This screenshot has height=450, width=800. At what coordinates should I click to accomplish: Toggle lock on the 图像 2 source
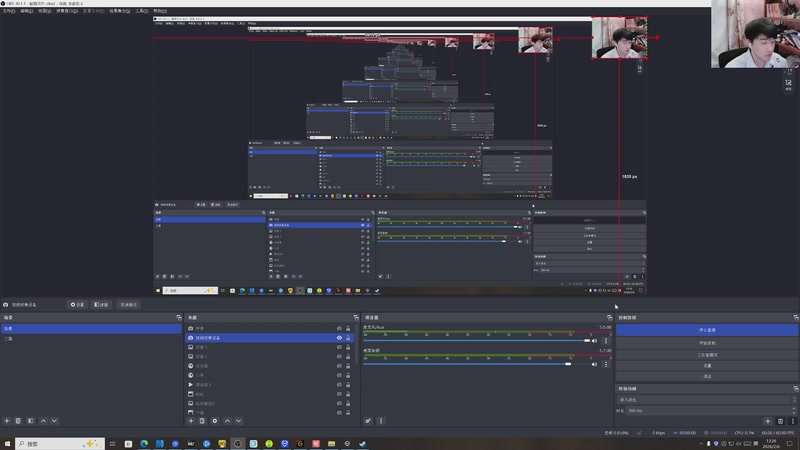pyautogui.click(x=348, y=357)
